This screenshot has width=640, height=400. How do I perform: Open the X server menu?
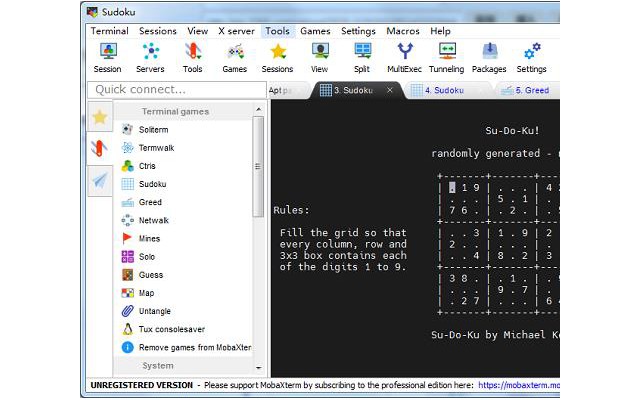coord(236,31)
